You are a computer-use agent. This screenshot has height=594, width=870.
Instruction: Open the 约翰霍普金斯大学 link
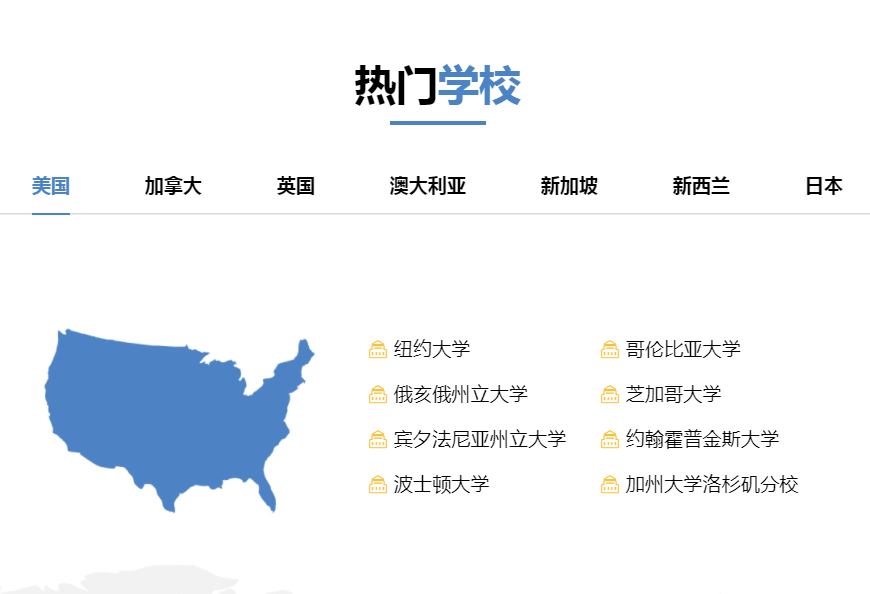(x=704, y=438)
